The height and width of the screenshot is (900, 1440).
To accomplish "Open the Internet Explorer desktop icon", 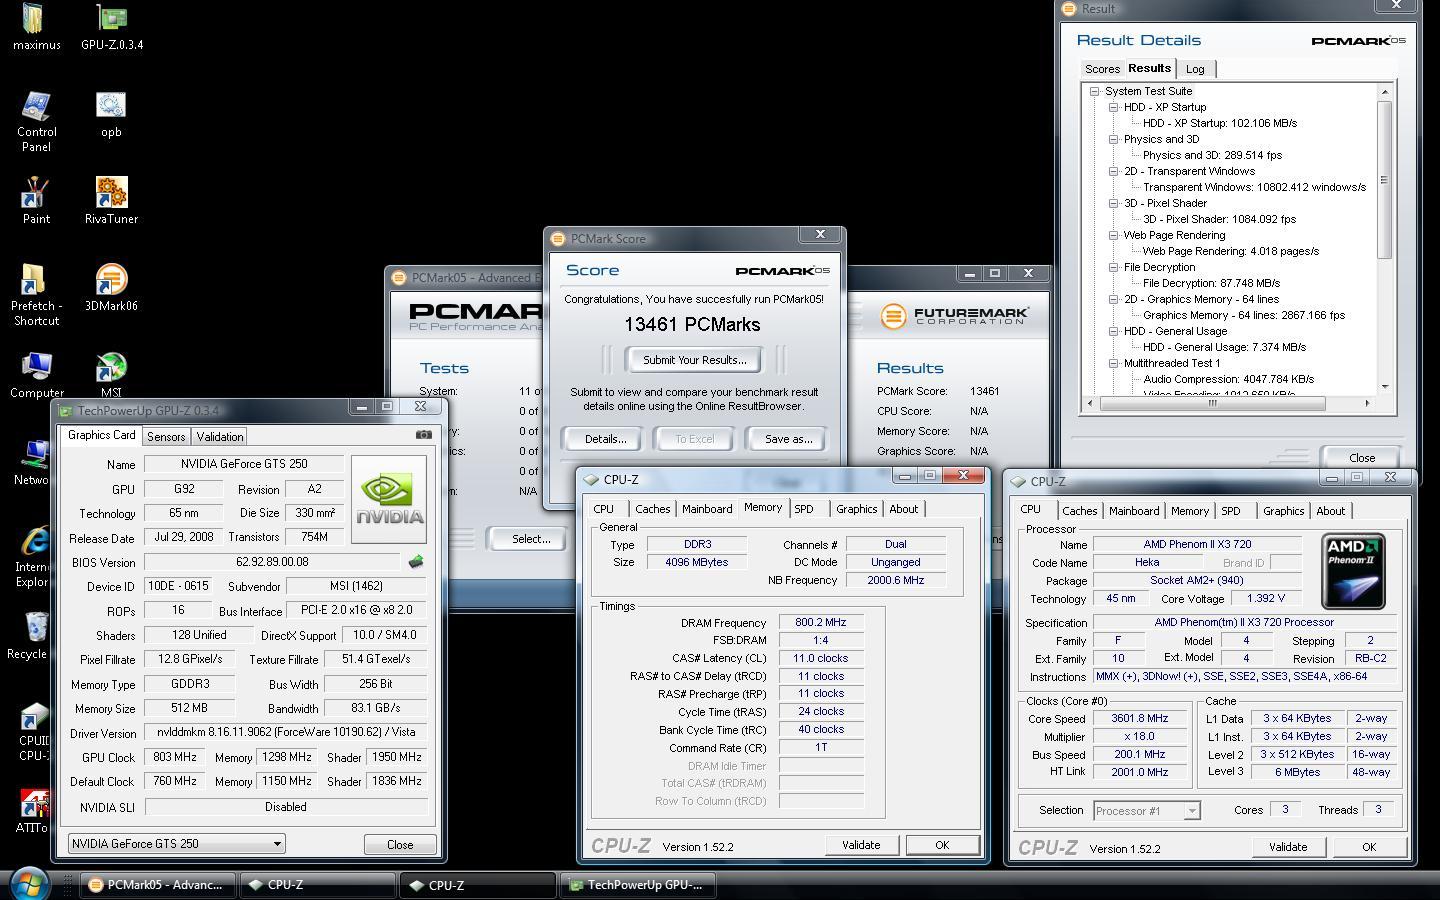I will tap(33, 556).
